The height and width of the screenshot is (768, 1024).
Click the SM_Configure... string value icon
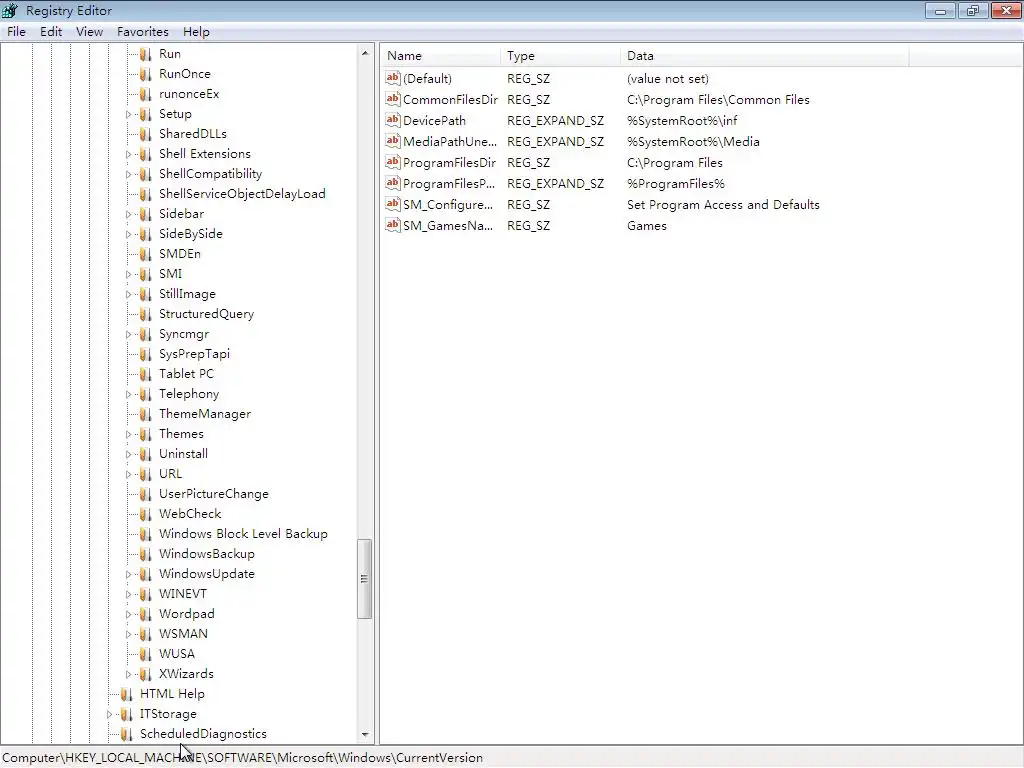392,204
